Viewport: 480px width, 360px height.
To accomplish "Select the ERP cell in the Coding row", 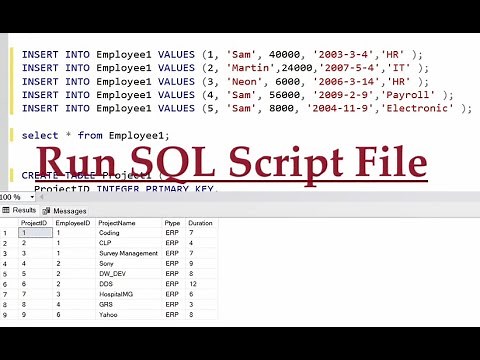I will 173,233.
